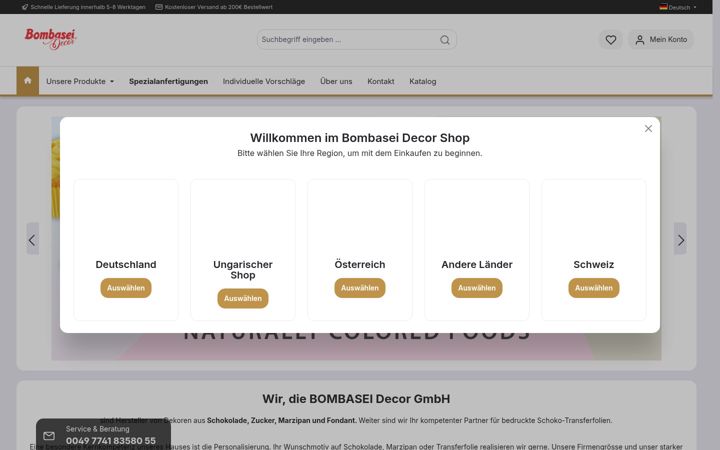This screenshot has width=720, height=450.
Task: Click the Willkommen im Bombasei Decor Shop title
Action: 360,138
